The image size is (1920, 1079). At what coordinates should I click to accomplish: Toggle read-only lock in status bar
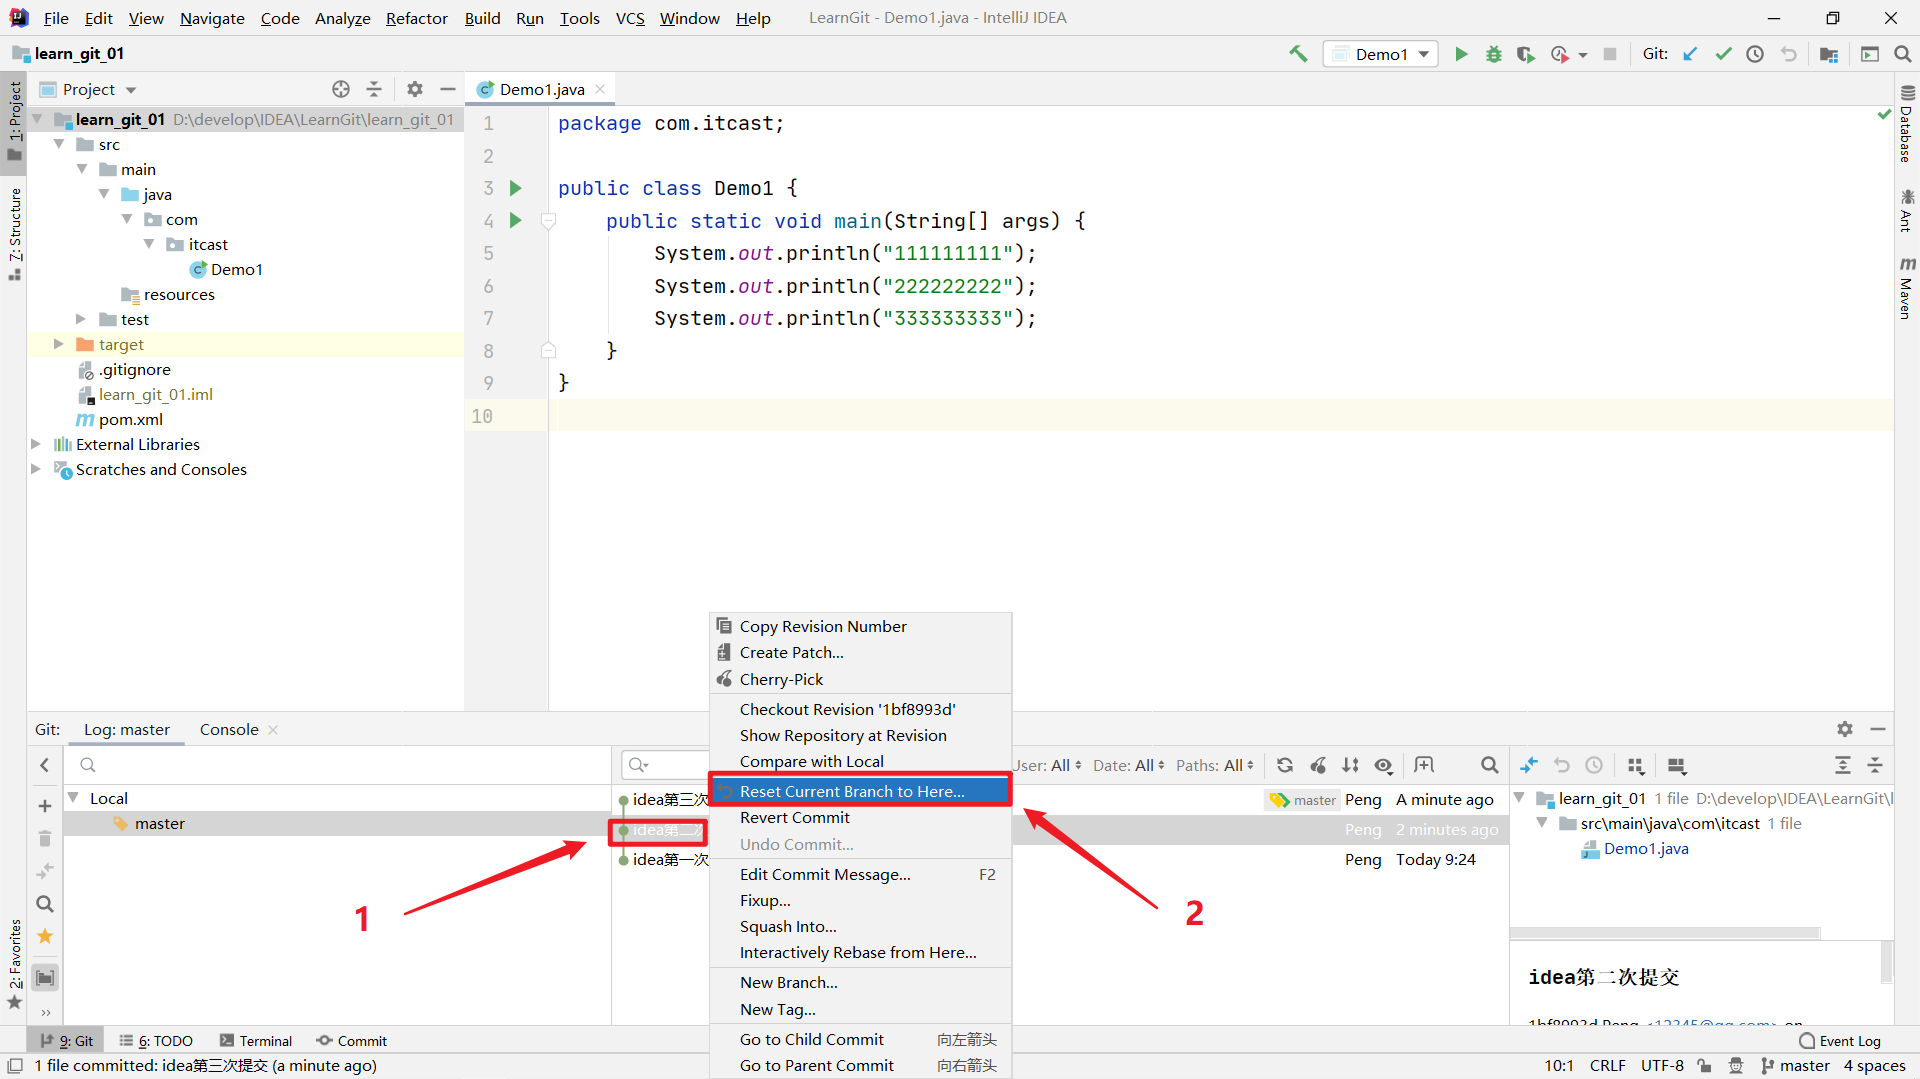point(1705,1066)
